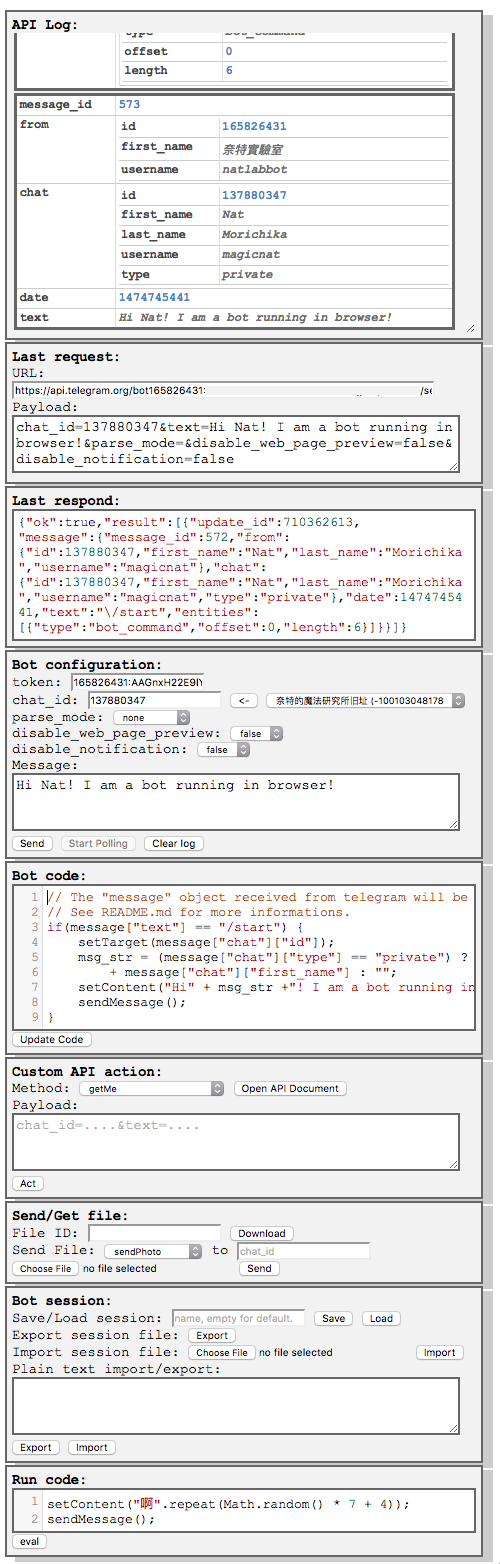Click message_id value 573

point(129,104)
